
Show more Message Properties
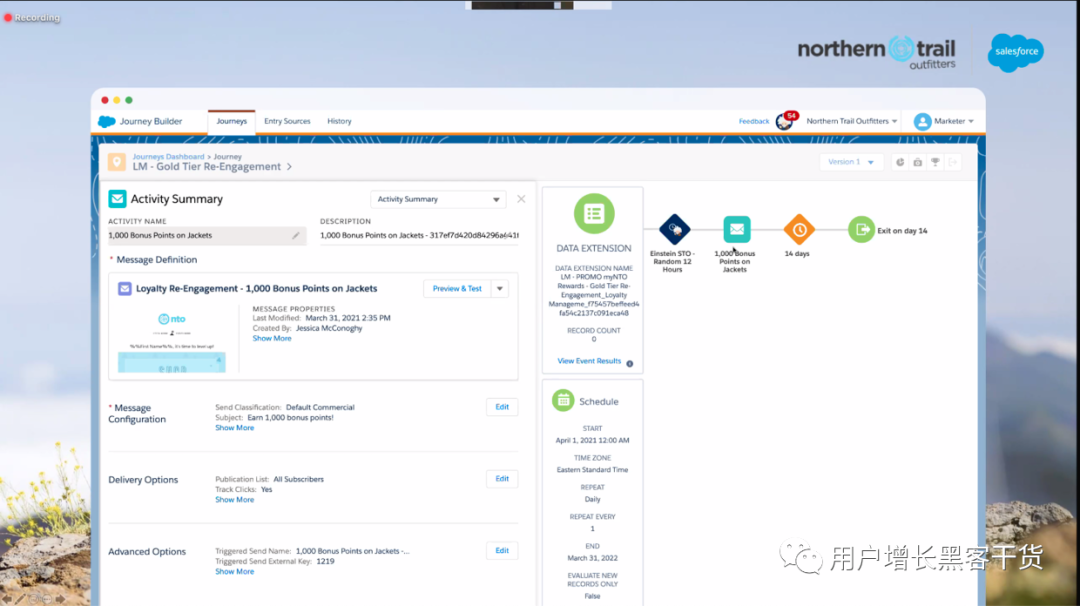pos(271,339)
